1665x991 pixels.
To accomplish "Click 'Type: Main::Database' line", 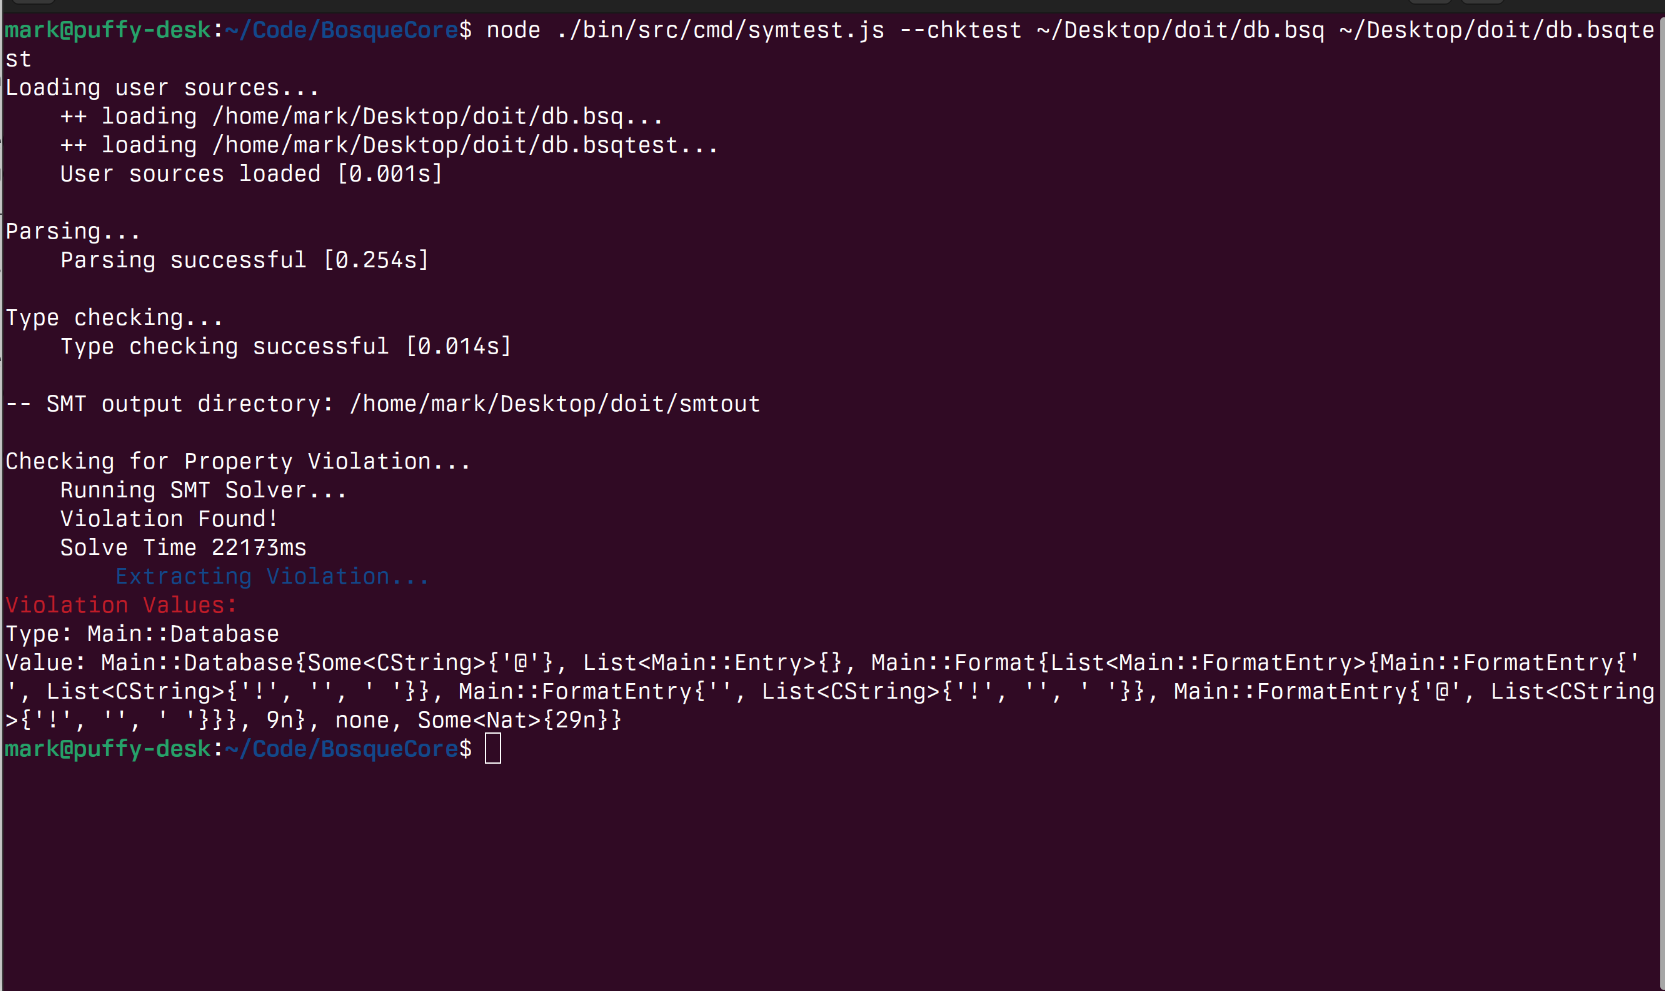I will (142, 634).
